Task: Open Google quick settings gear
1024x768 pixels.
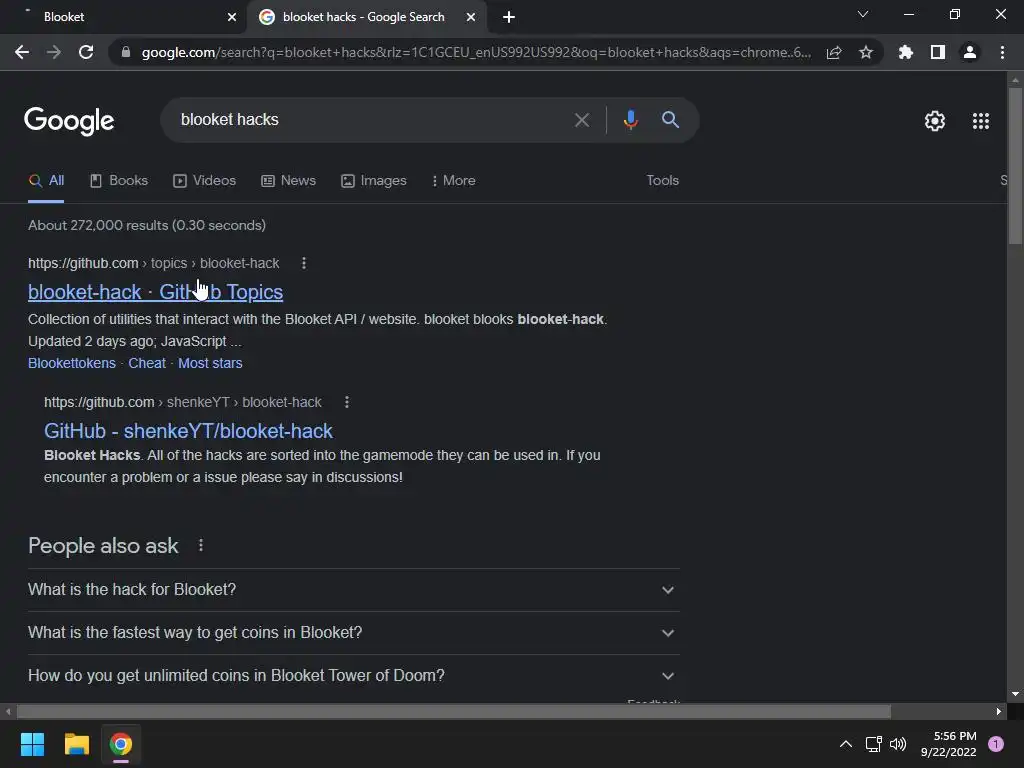Action: (x=935, y=121)
